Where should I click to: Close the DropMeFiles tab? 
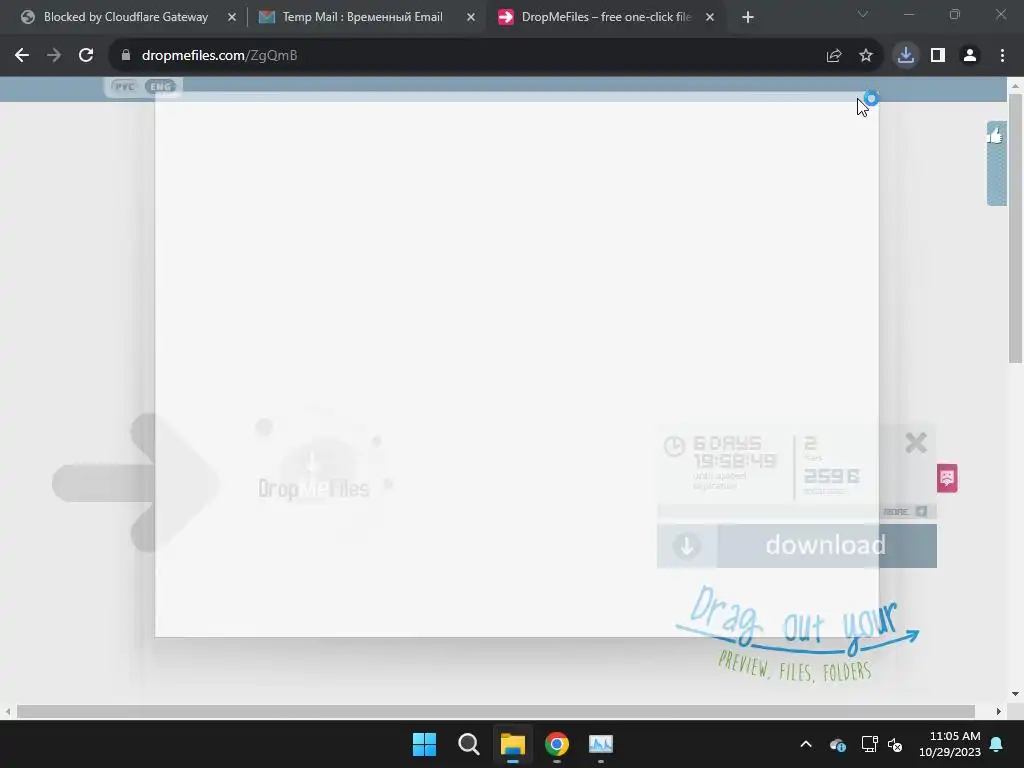pyautogui.click(x=710, y=17)
